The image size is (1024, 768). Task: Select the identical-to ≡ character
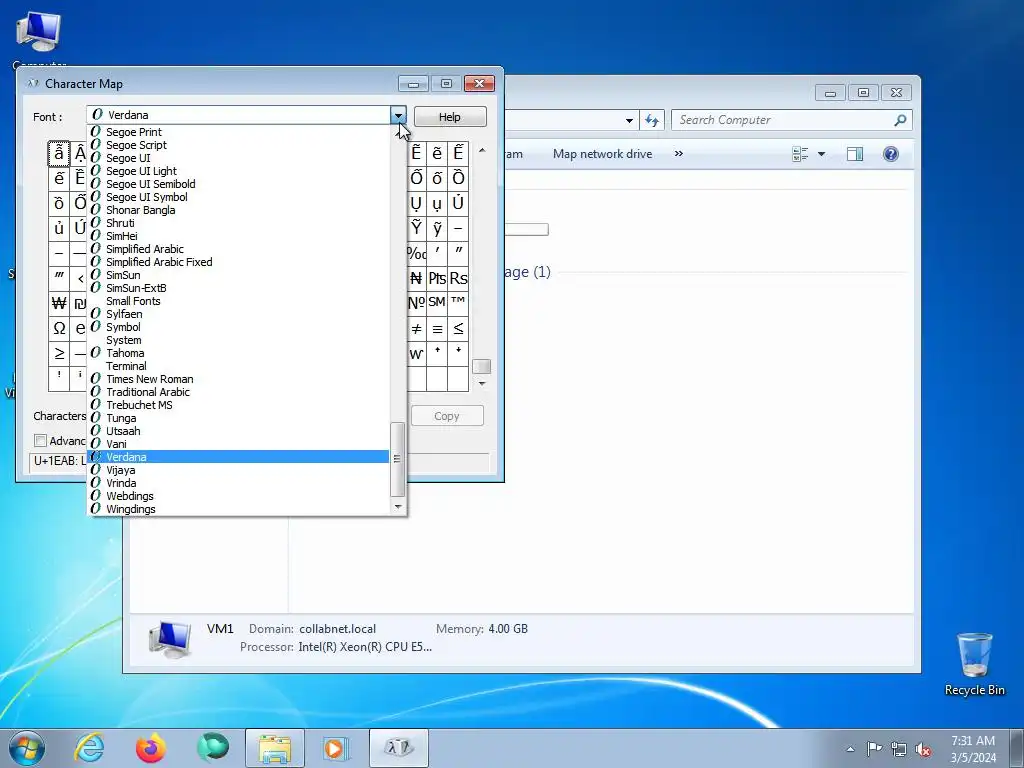[437, 328]
